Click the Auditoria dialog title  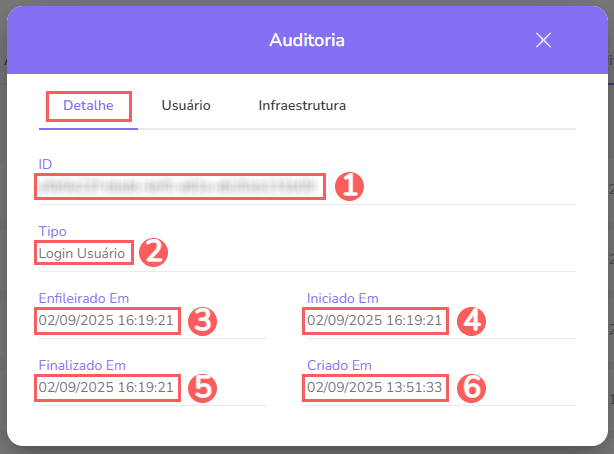(x=307, y=40)
